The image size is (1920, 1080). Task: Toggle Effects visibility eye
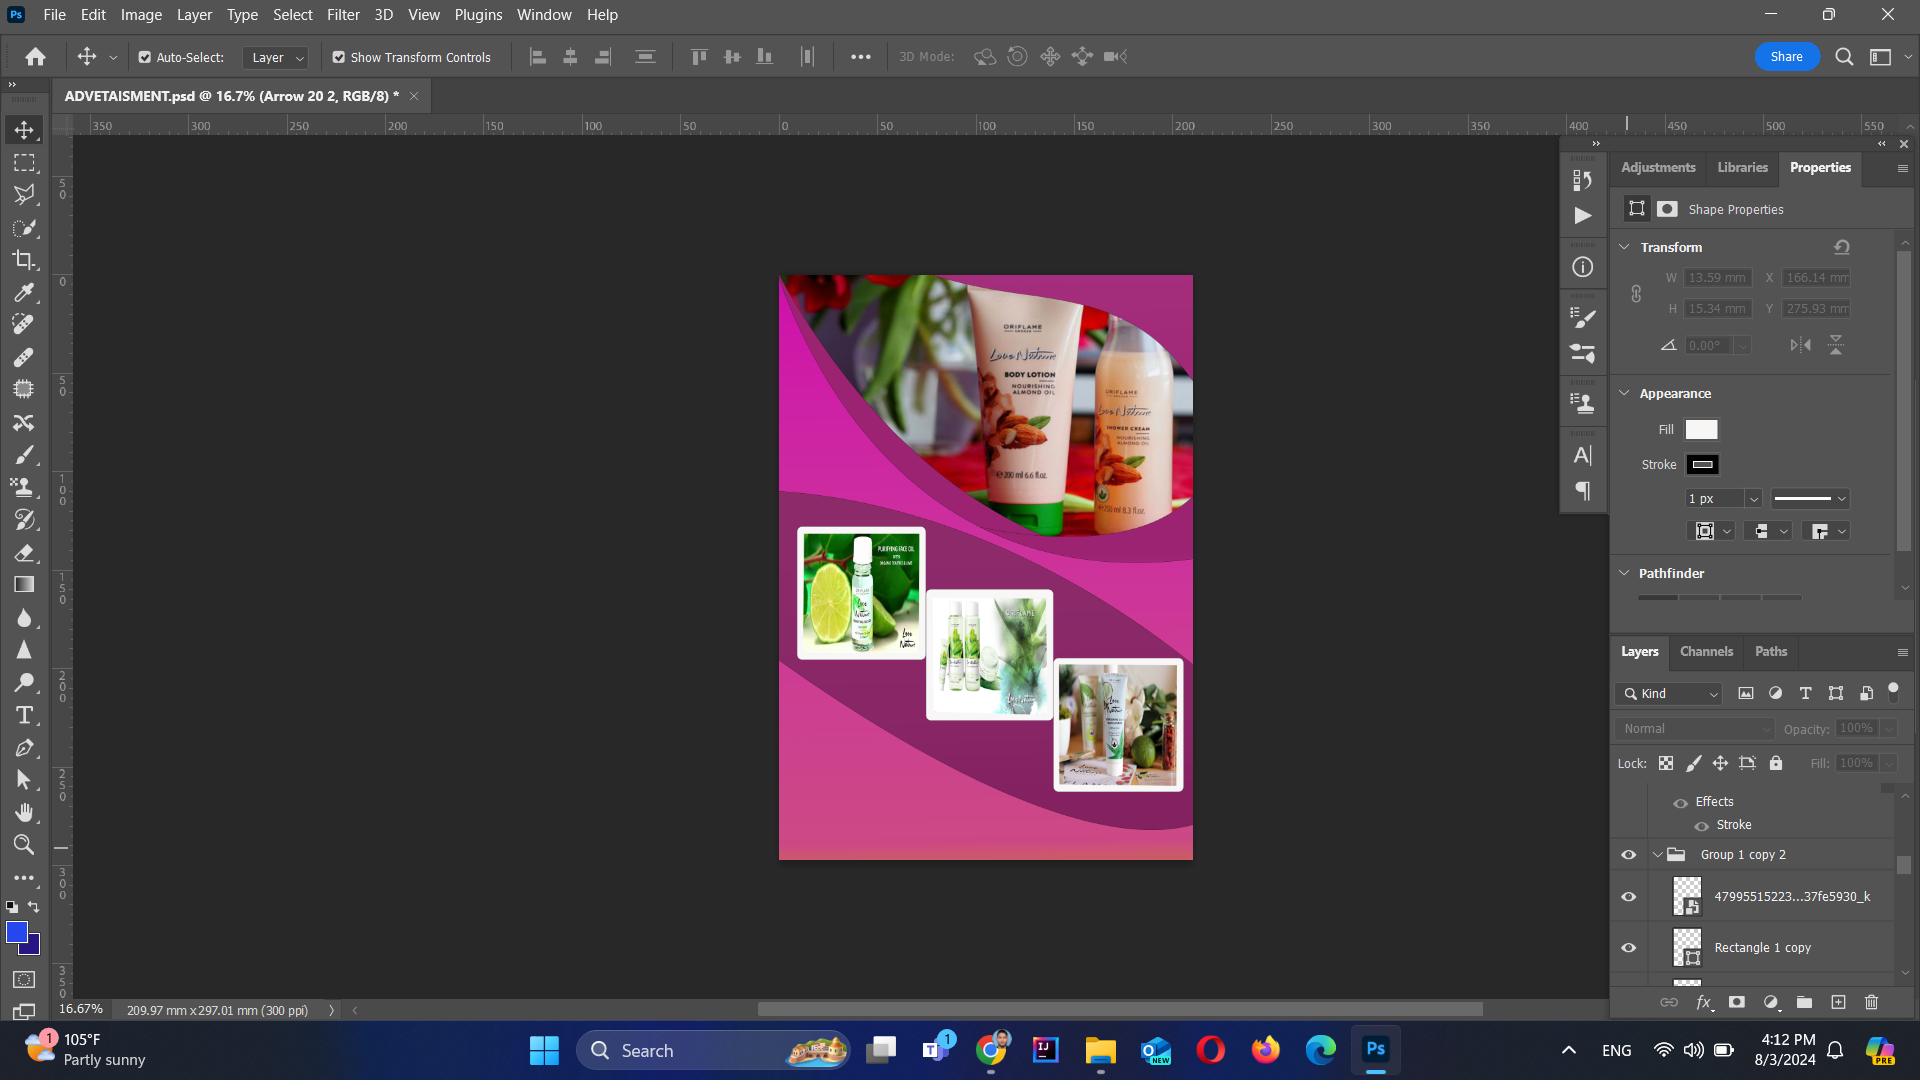(x=1681, y=803)
